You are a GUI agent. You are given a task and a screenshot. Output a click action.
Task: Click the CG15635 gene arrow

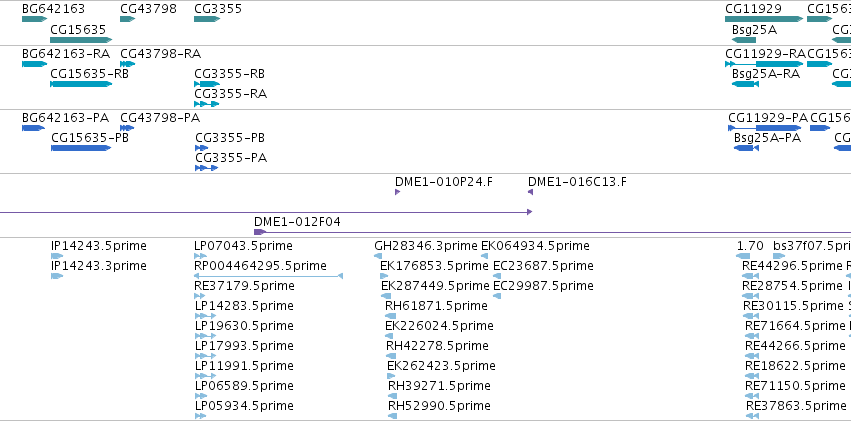tap(81, 40)
